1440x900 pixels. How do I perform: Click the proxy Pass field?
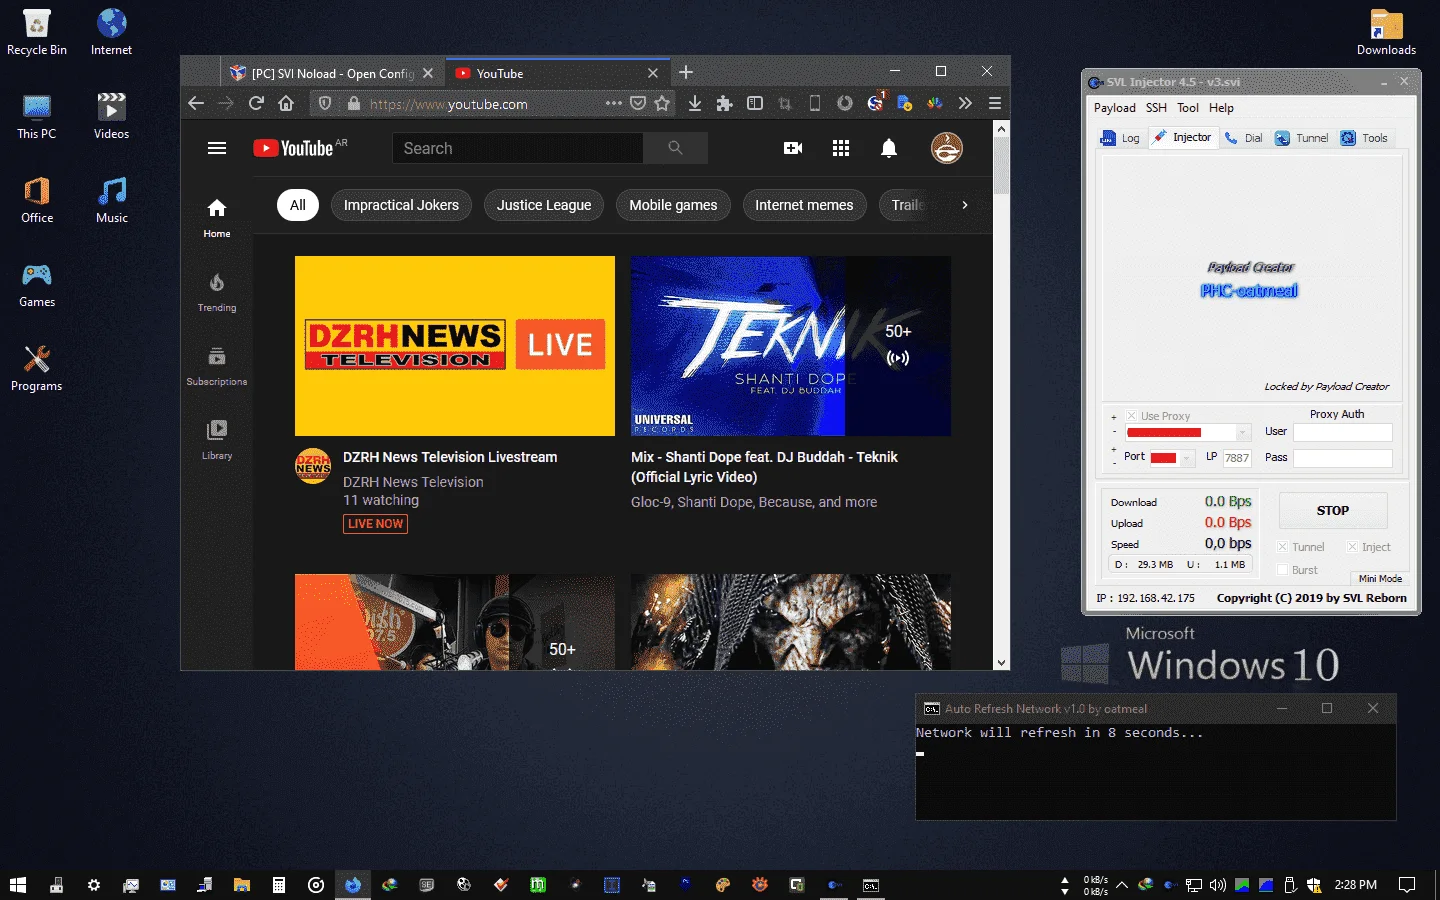tap(1342, 458)
